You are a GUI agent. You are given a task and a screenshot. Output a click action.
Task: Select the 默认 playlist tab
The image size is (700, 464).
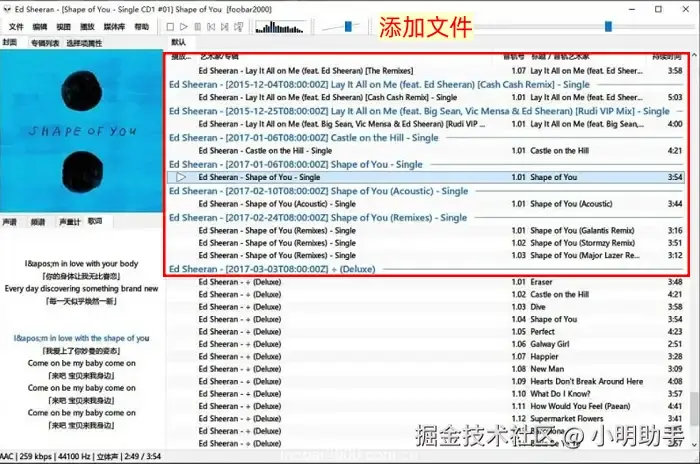pos(179,42)
